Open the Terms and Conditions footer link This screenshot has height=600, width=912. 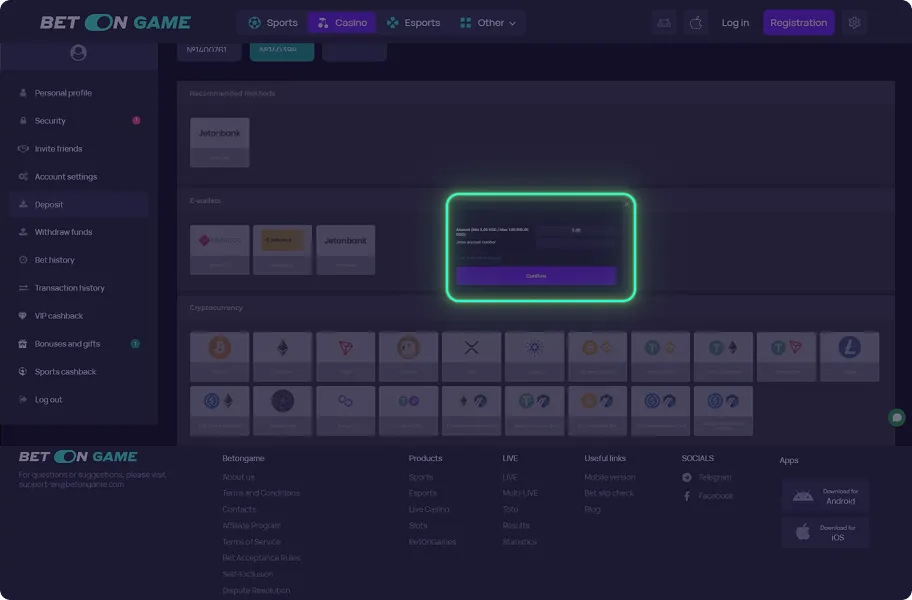pyautogui.click(x=260, y=494)
